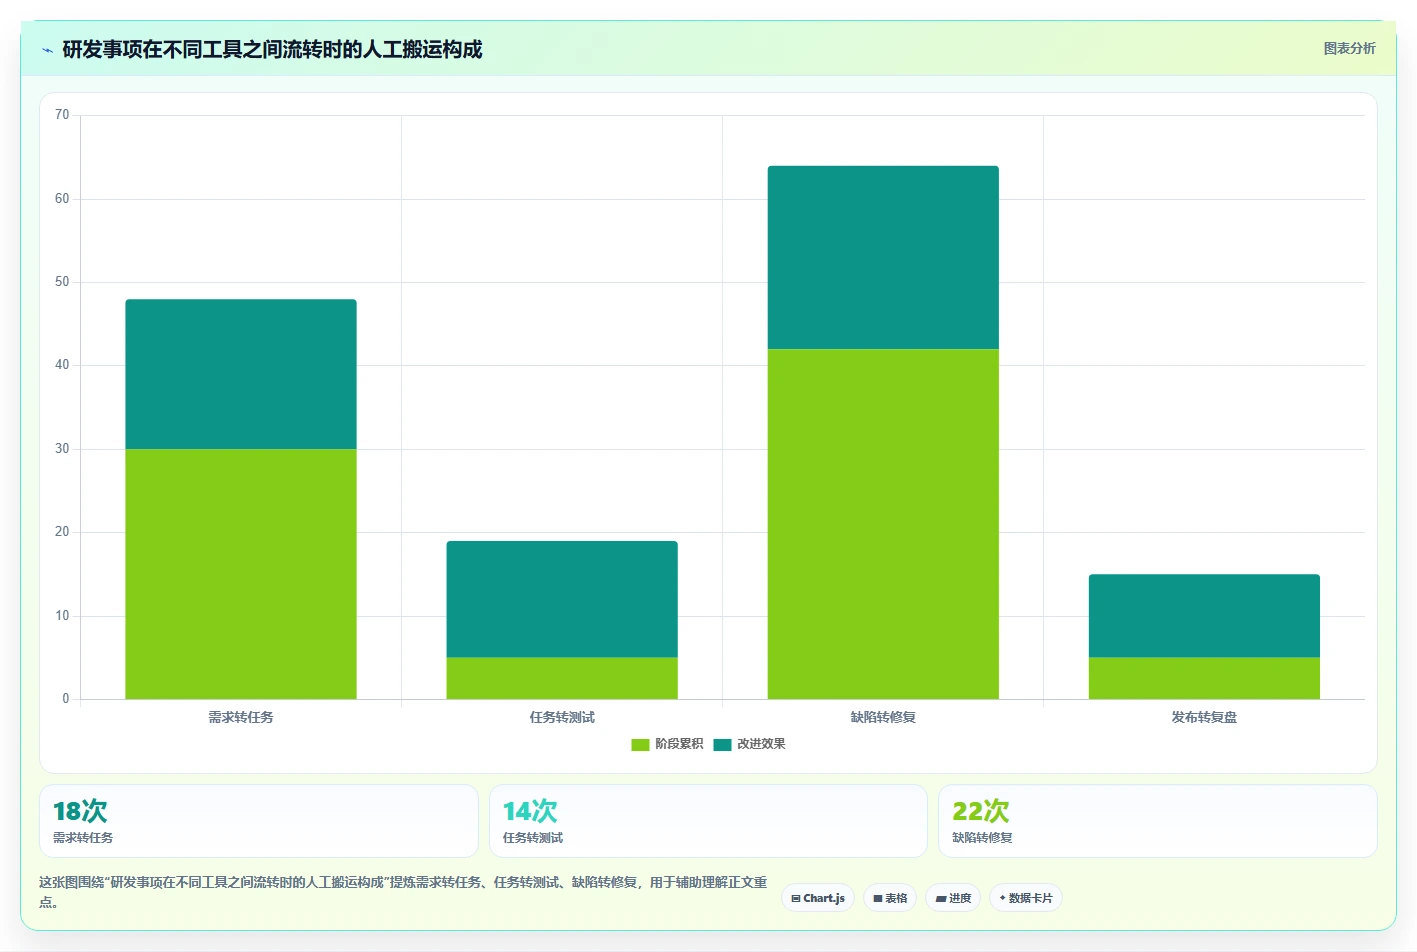Click the chart title 研发事项在不同工具之间流转时的人工搬运构成
1417x952 pixels.
(x=272, y=49)
